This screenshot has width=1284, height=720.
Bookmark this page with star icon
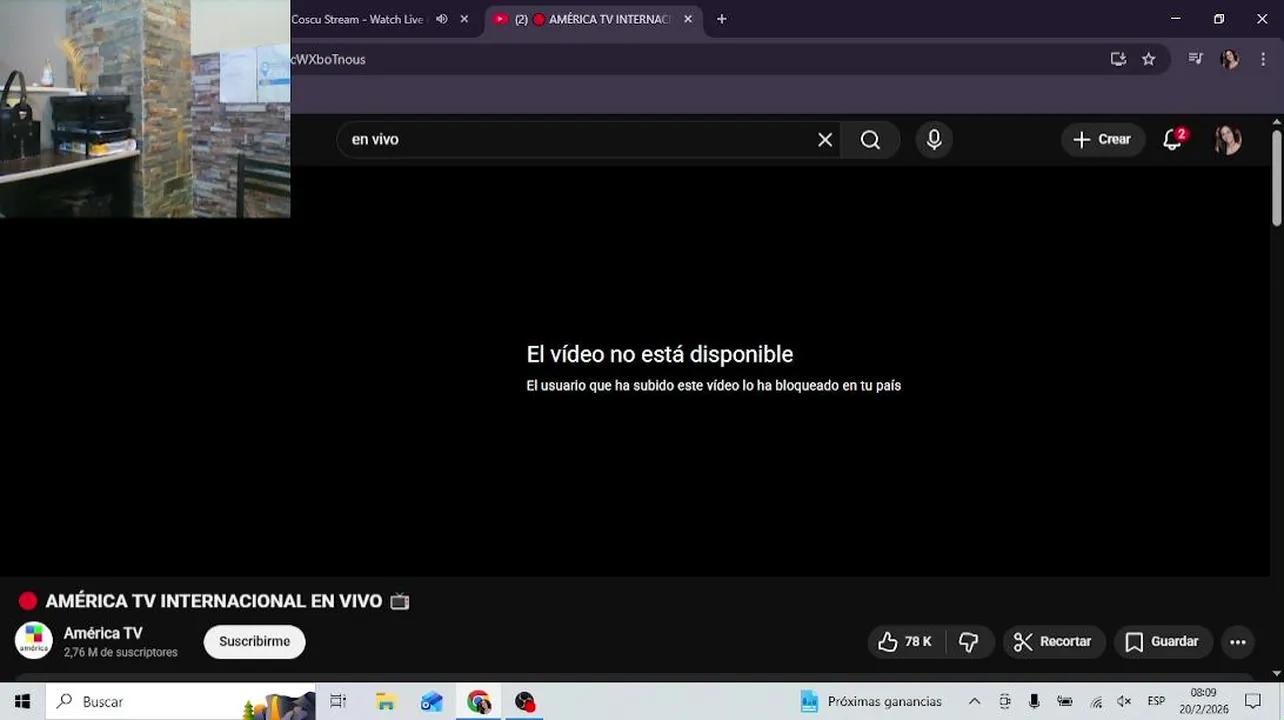pyautogui.click(x=1149, y=59)
